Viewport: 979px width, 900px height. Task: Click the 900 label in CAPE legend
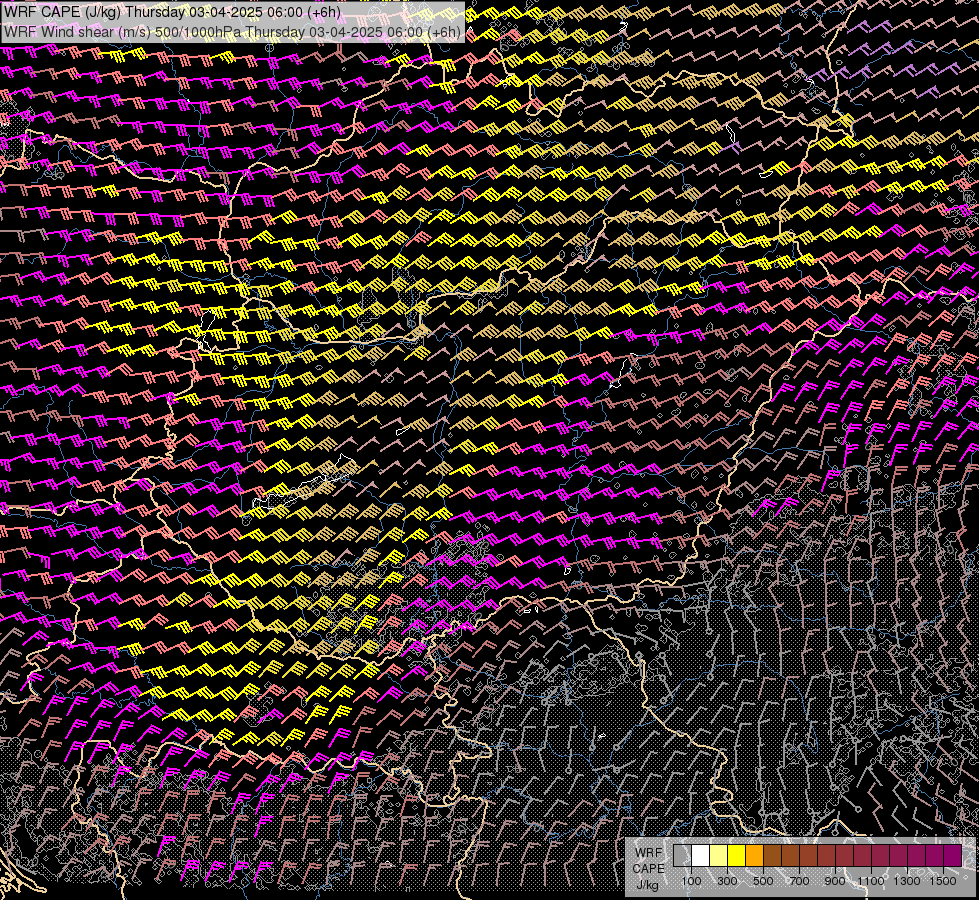[x=835, y=881]
